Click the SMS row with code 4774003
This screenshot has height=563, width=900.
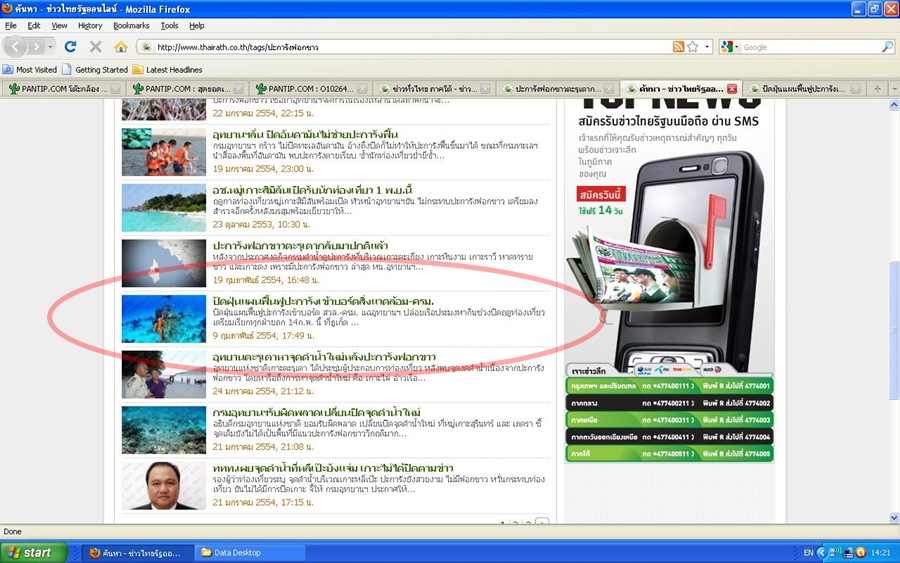(669, 420)
